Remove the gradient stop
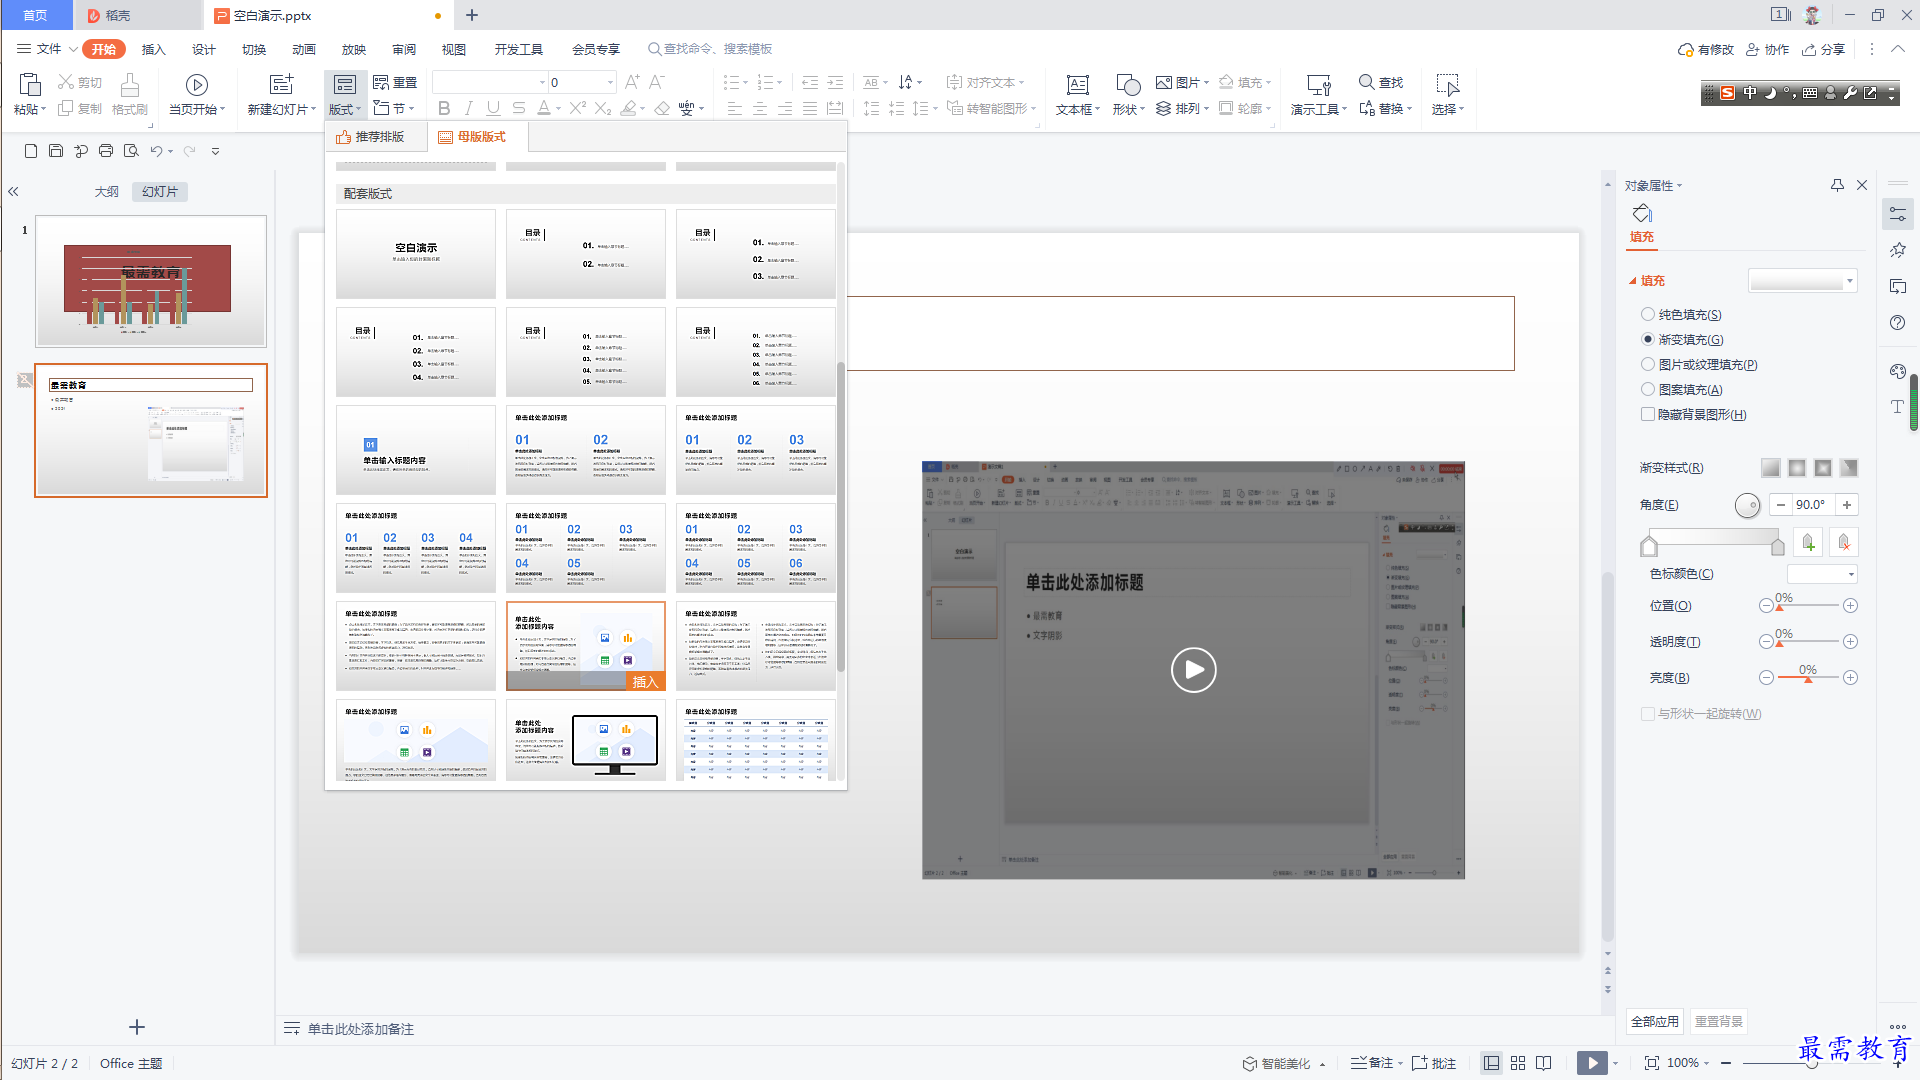1920x1080 pixels. 1844,542
